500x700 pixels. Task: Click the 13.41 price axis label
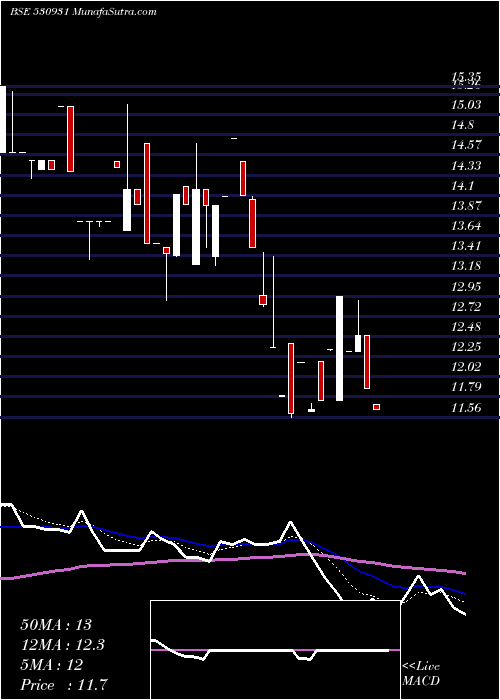[x=466, y=246]
